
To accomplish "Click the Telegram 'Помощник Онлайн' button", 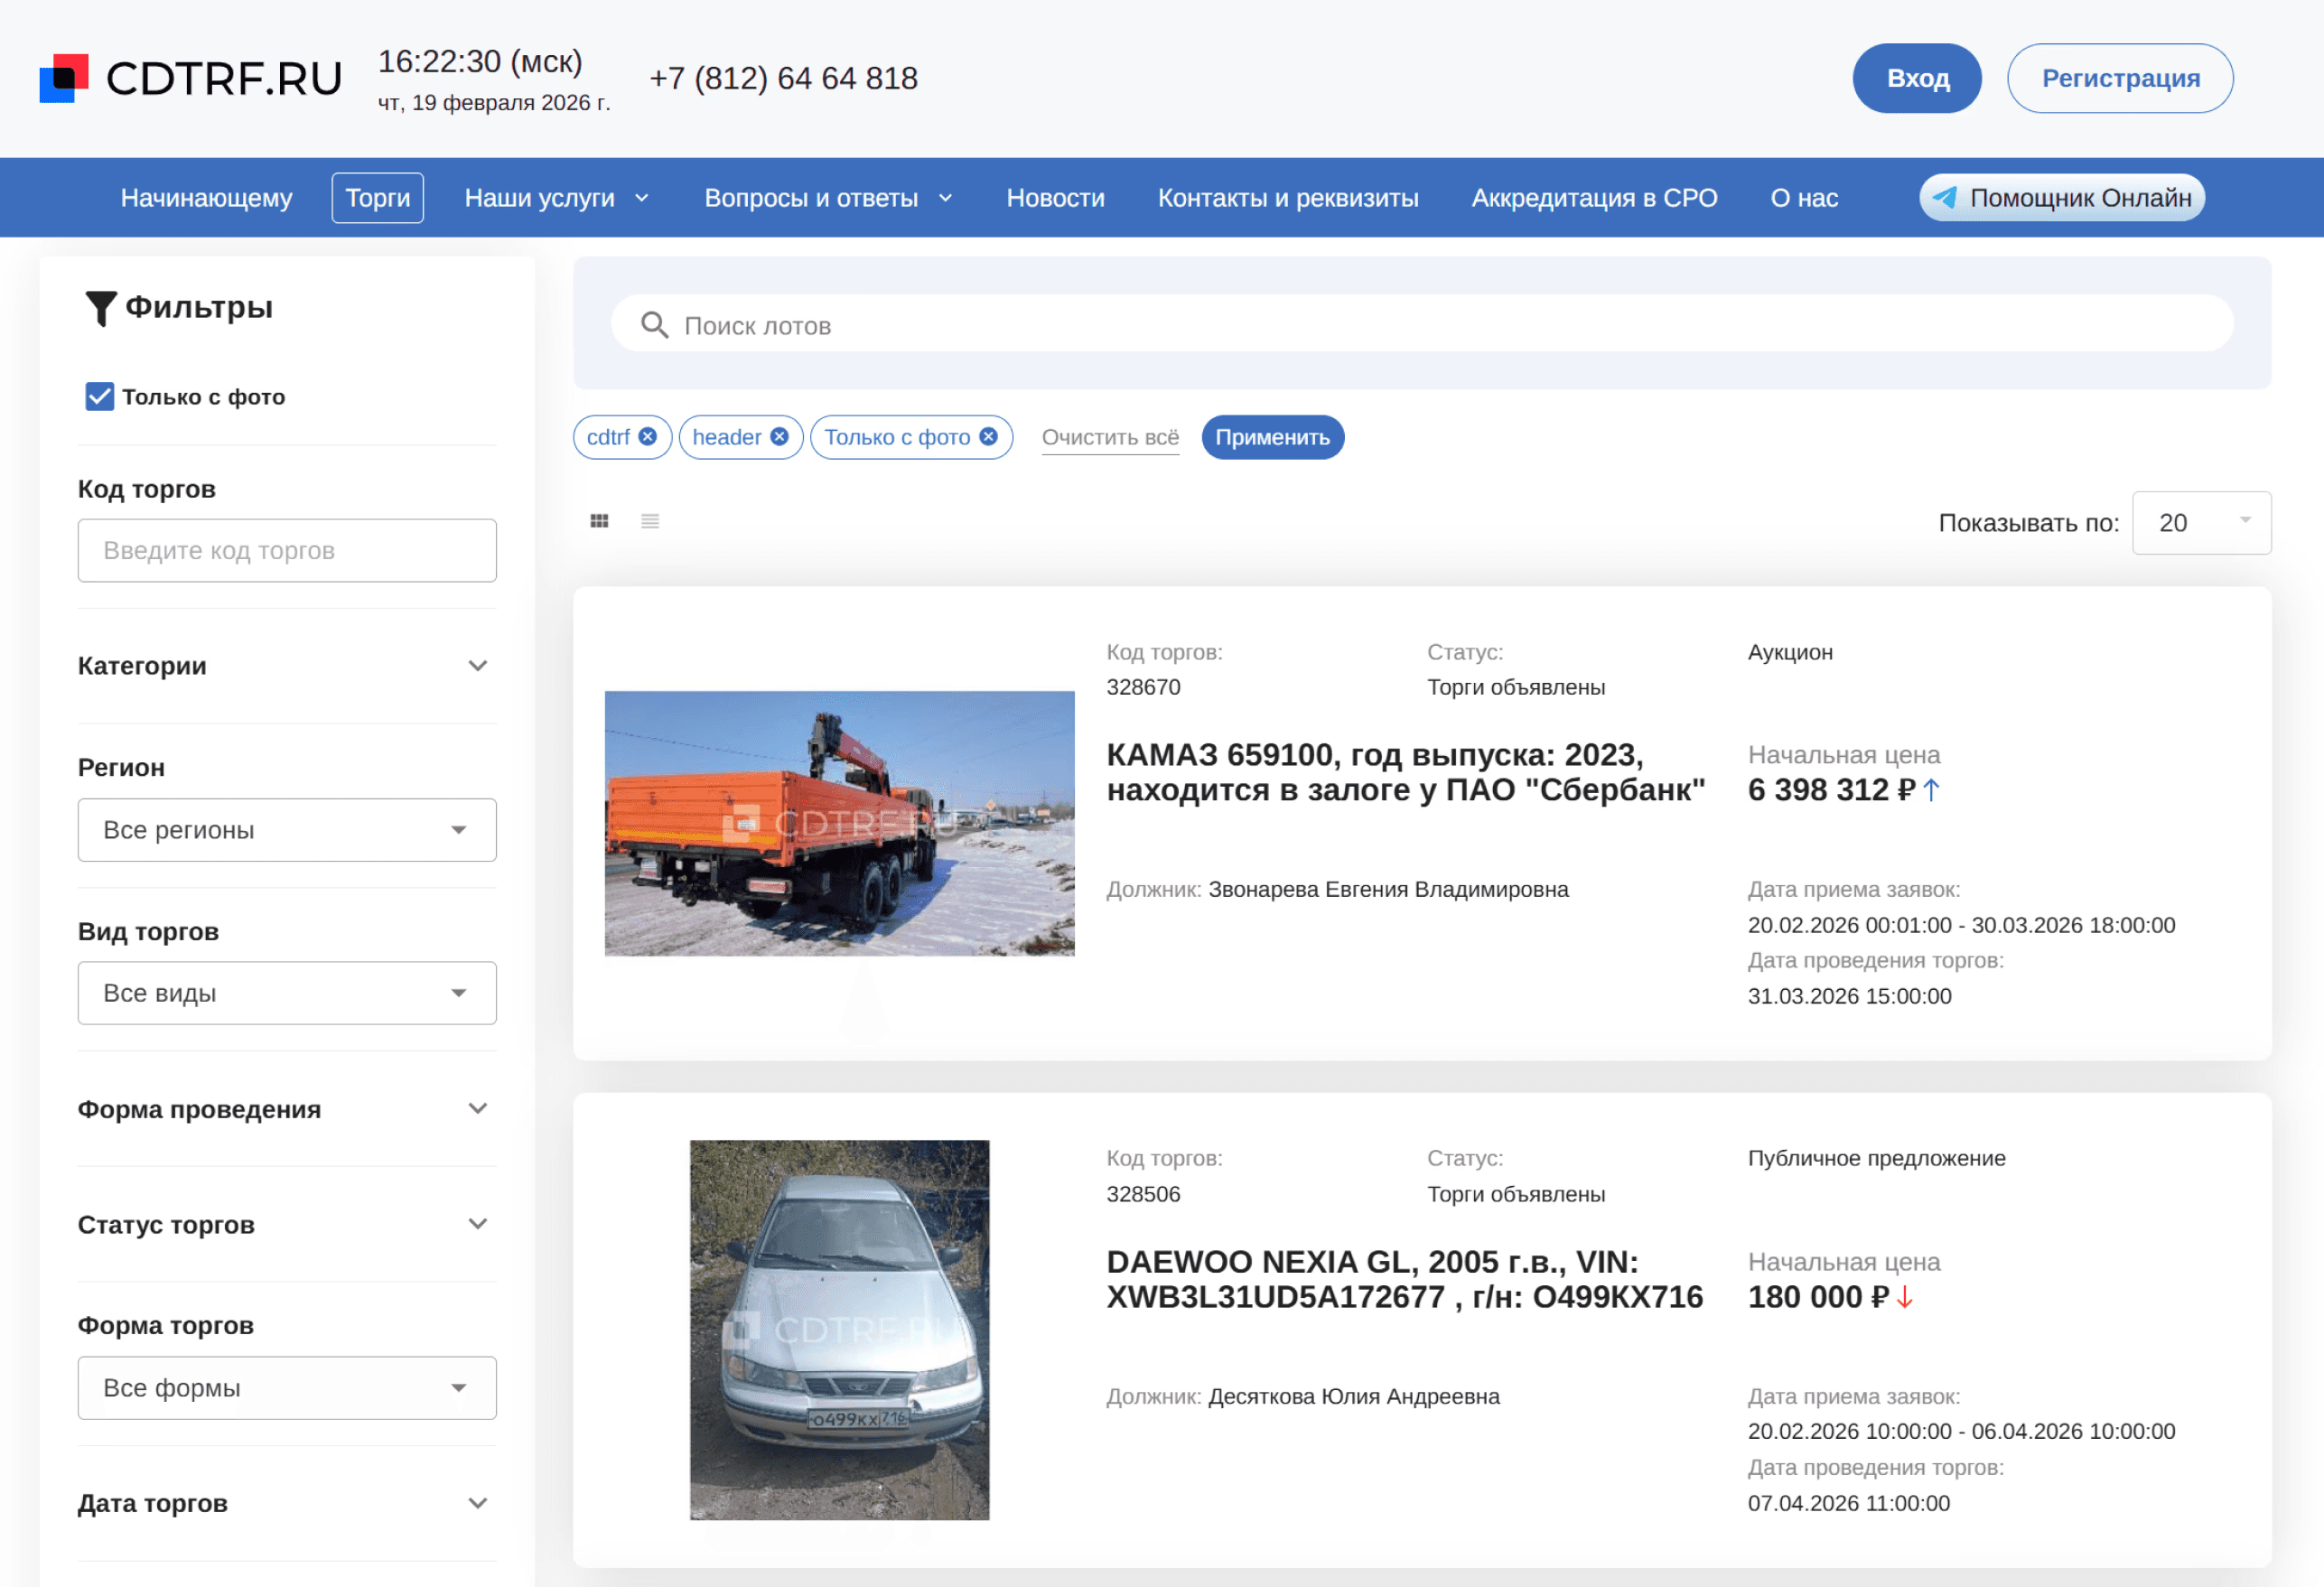I will point(2061,198).
